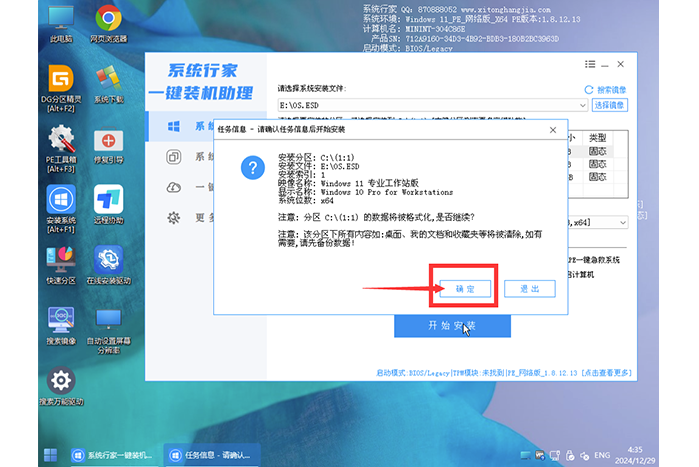Switch to 系统行家一键装机 taskbar item

(x=113, y=455)
